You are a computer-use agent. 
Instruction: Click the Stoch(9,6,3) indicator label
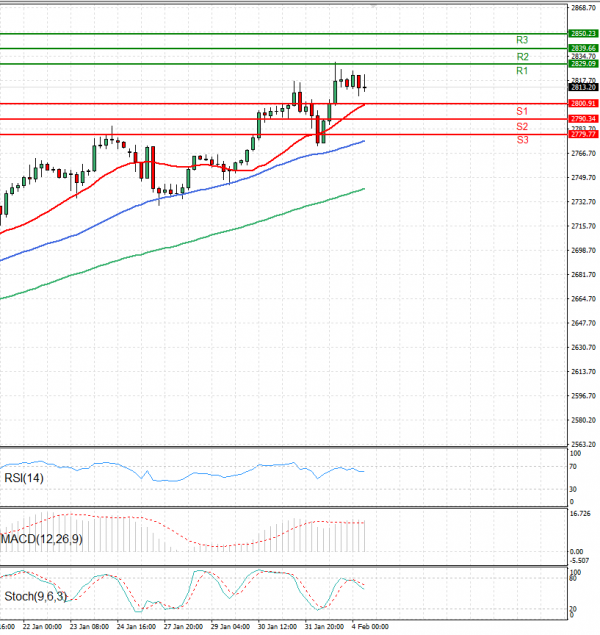point(36,597)
